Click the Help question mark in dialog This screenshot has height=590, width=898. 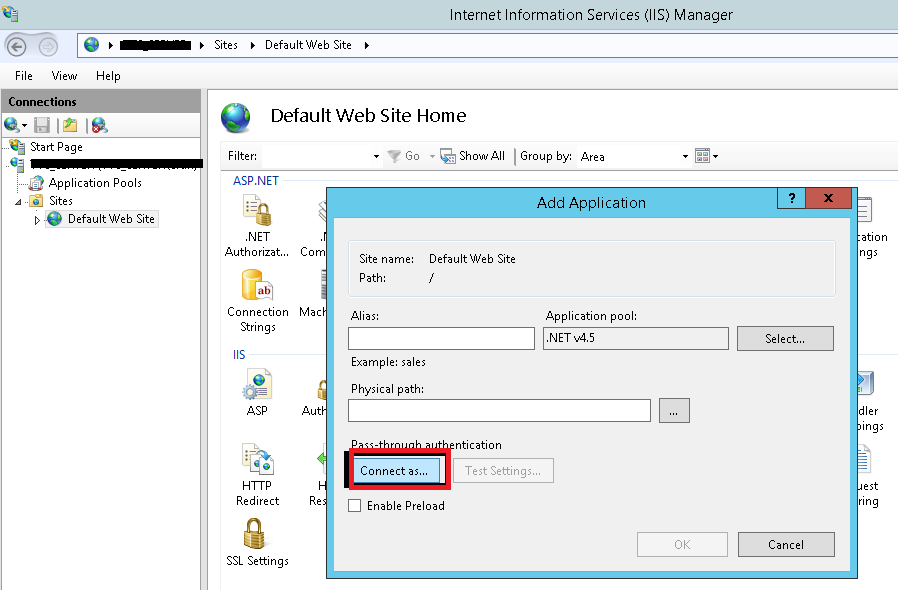(791, 198)
